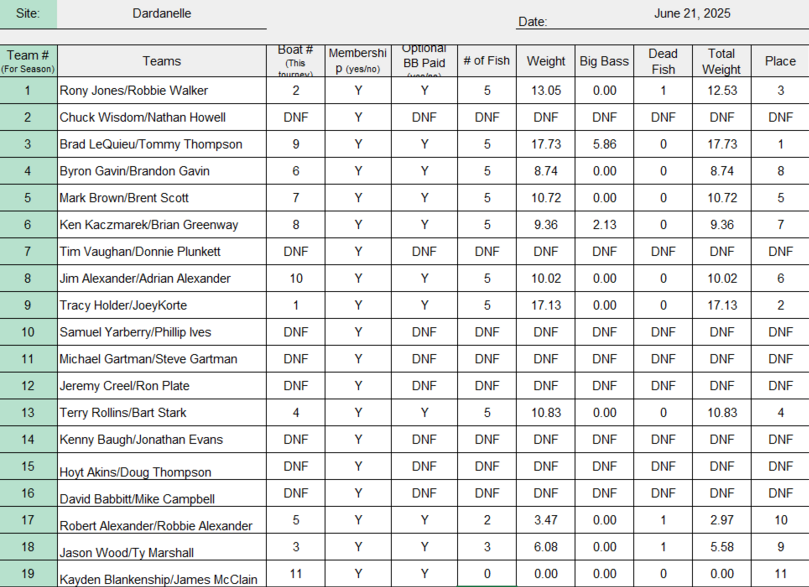This screenshot has height=587, width=809.
Task: Select boat number 11 cell
Action: tap(296, 574)
